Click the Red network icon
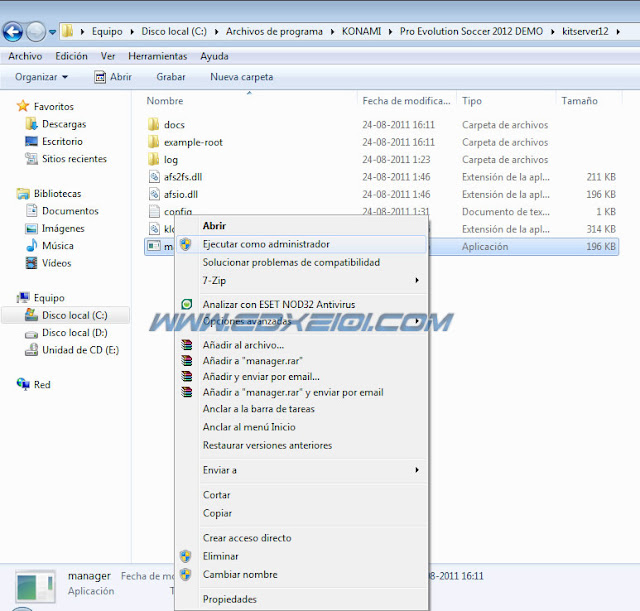Viewport: 640px width, 611px height. click(23, 384)
